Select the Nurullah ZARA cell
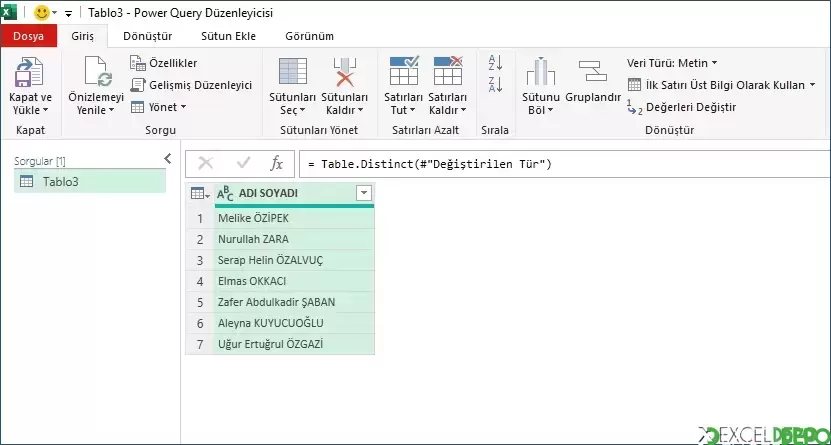This screenshot has height=445, width=831. coord(294,239)
